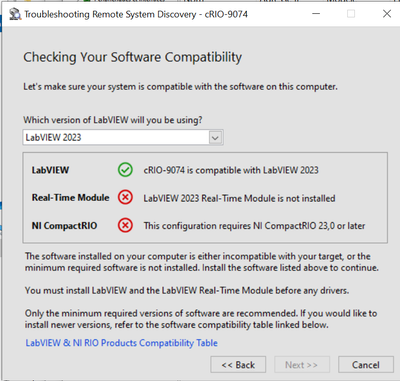
Task: Click the 'Only the minimum required versions' paragraph
Action: (201, 319)
